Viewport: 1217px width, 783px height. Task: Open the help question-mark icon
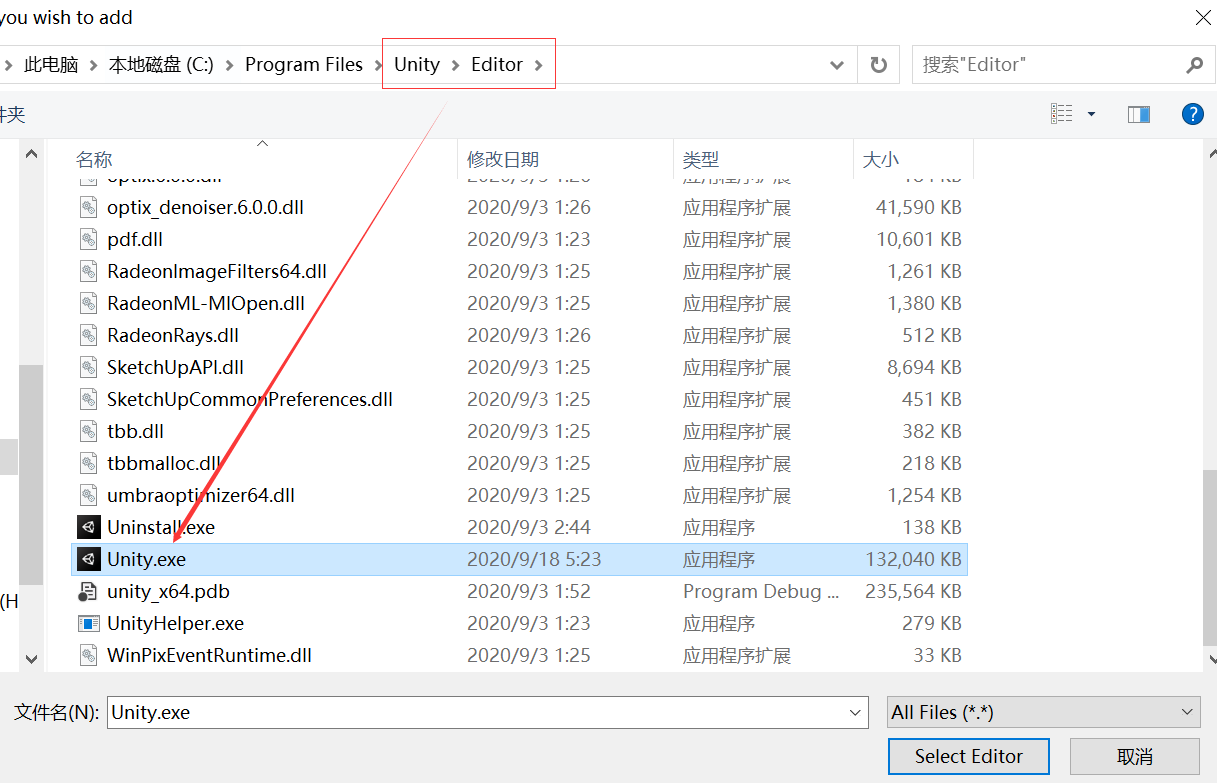click(1192, 114)
